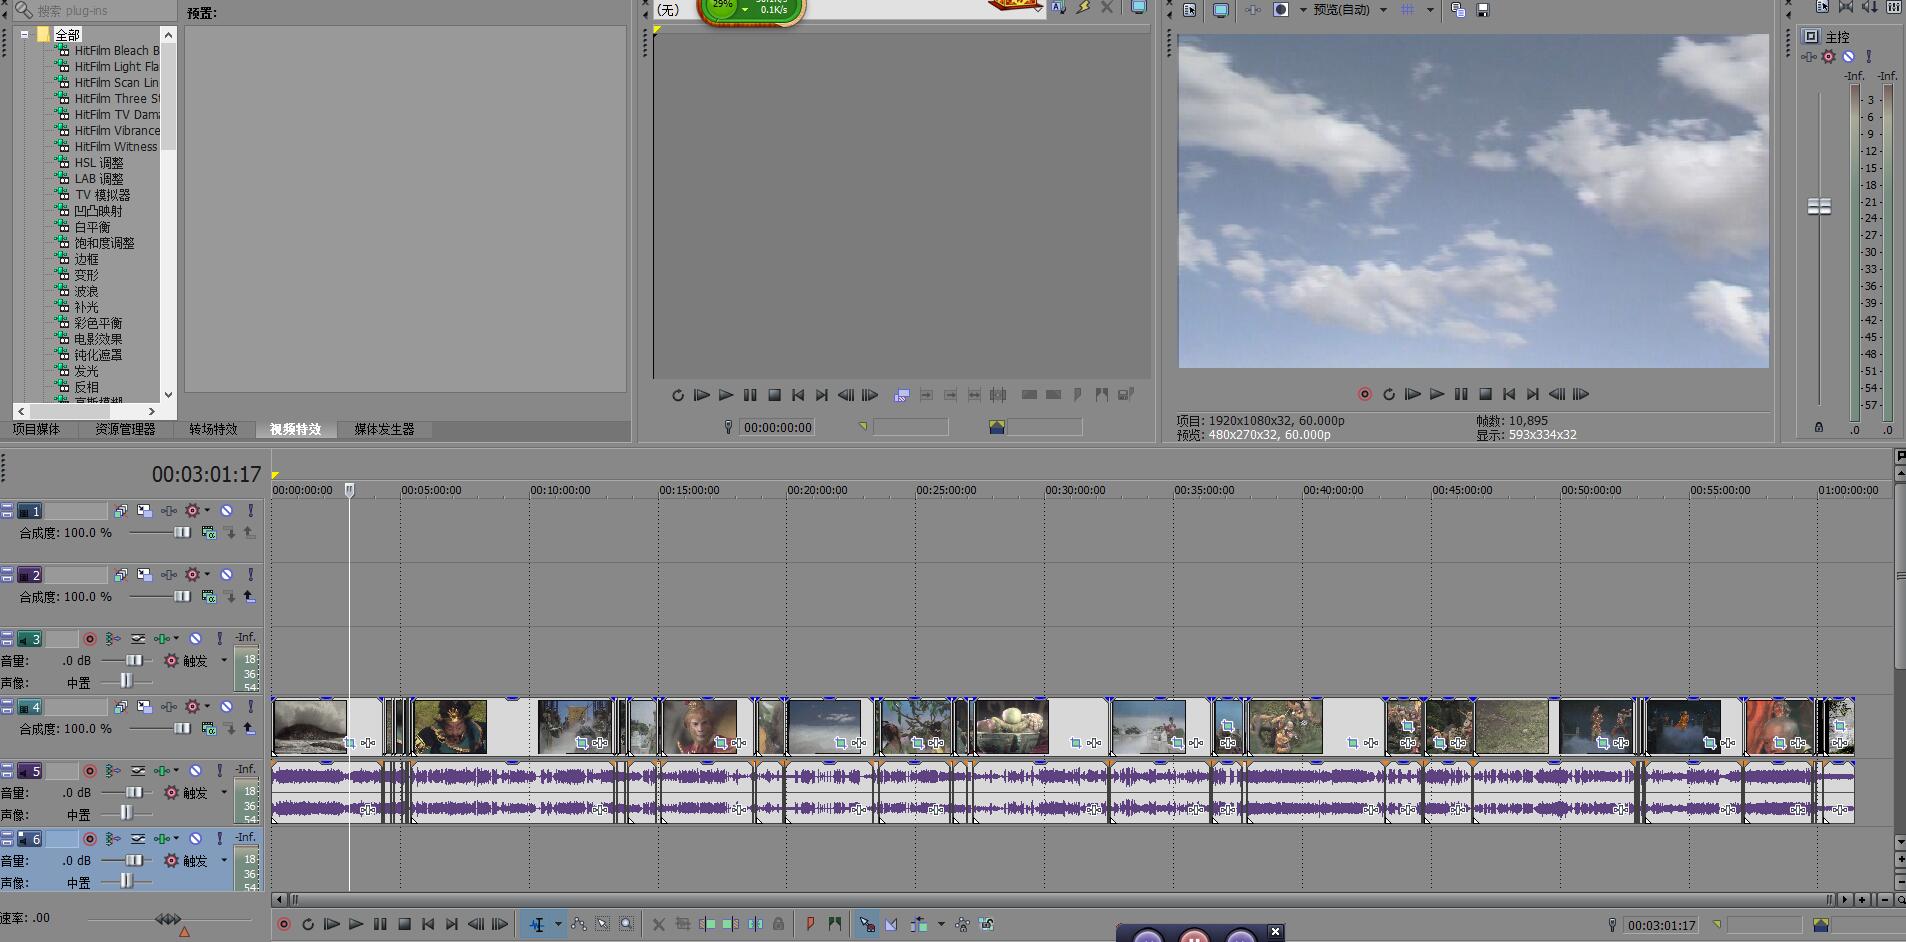
Task: Switch to the 媒体发生器 tab
Action: (x=384, y=429)
